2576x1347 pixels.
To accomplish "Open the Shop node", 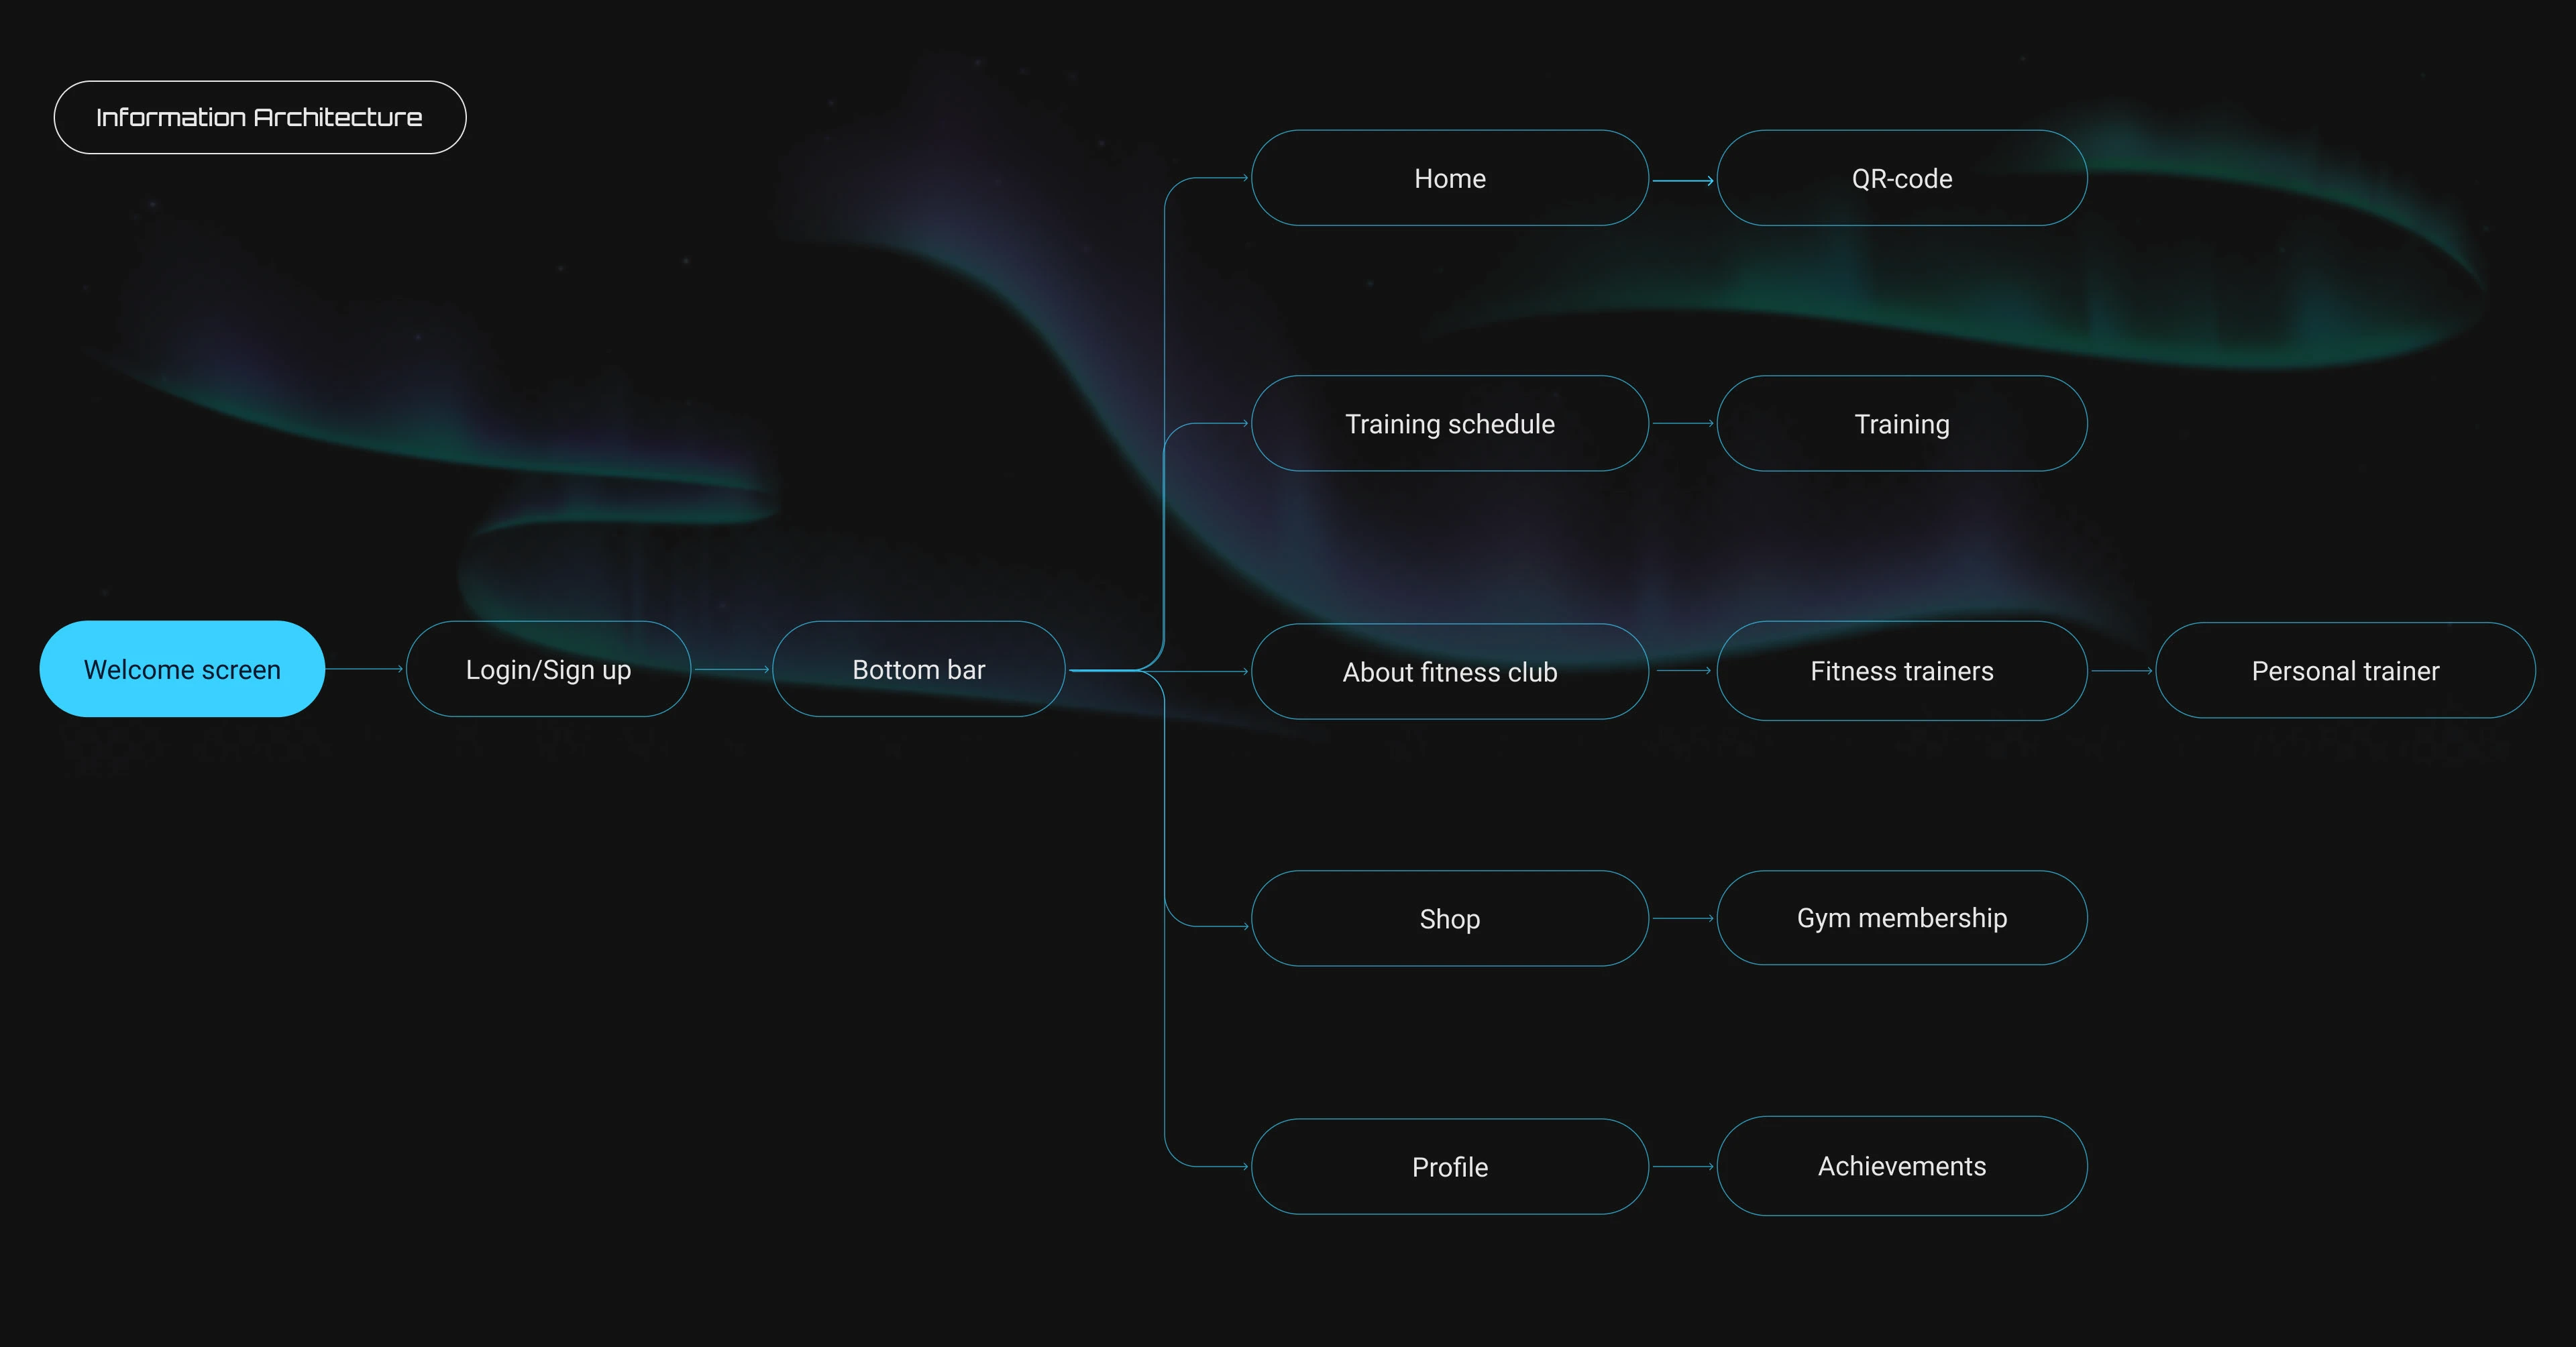I will (1449, 919).
